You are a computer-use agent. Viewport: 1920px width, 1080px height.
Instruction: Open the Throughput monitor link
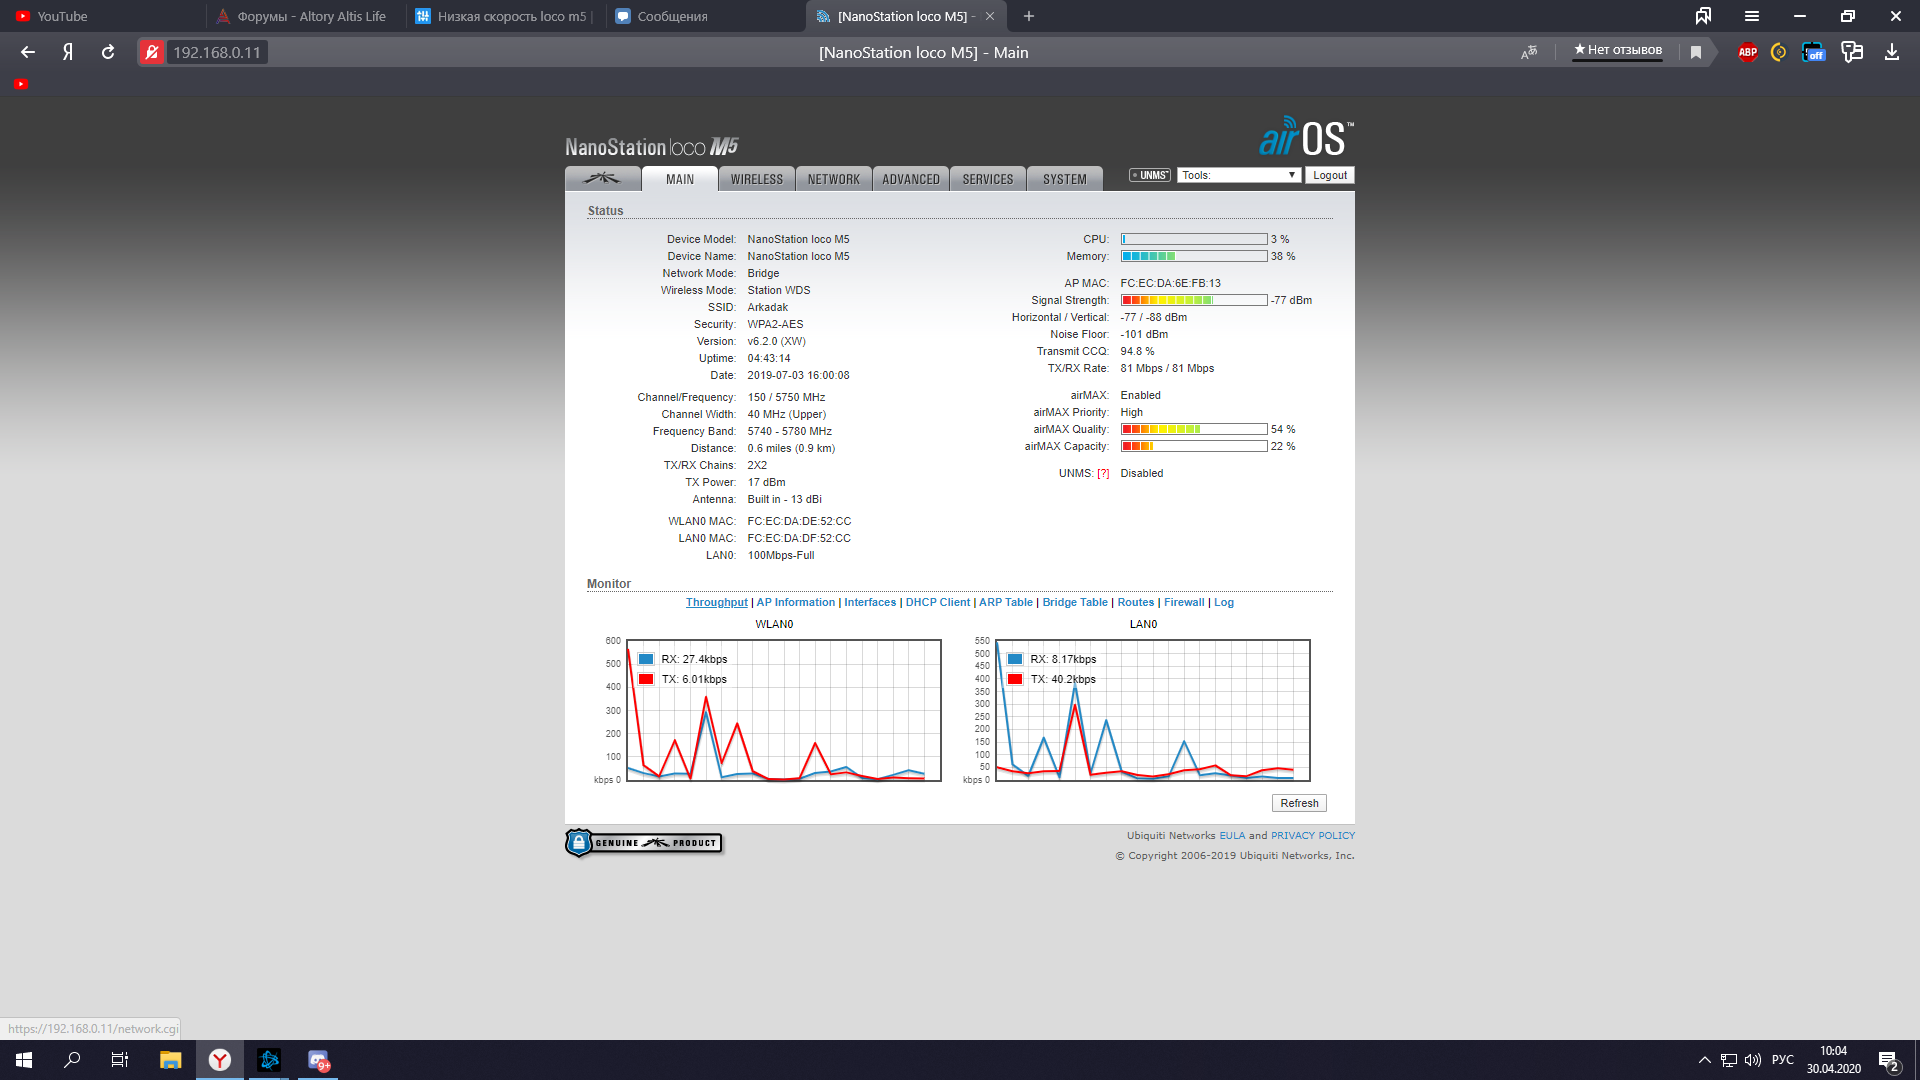(716, 602)
